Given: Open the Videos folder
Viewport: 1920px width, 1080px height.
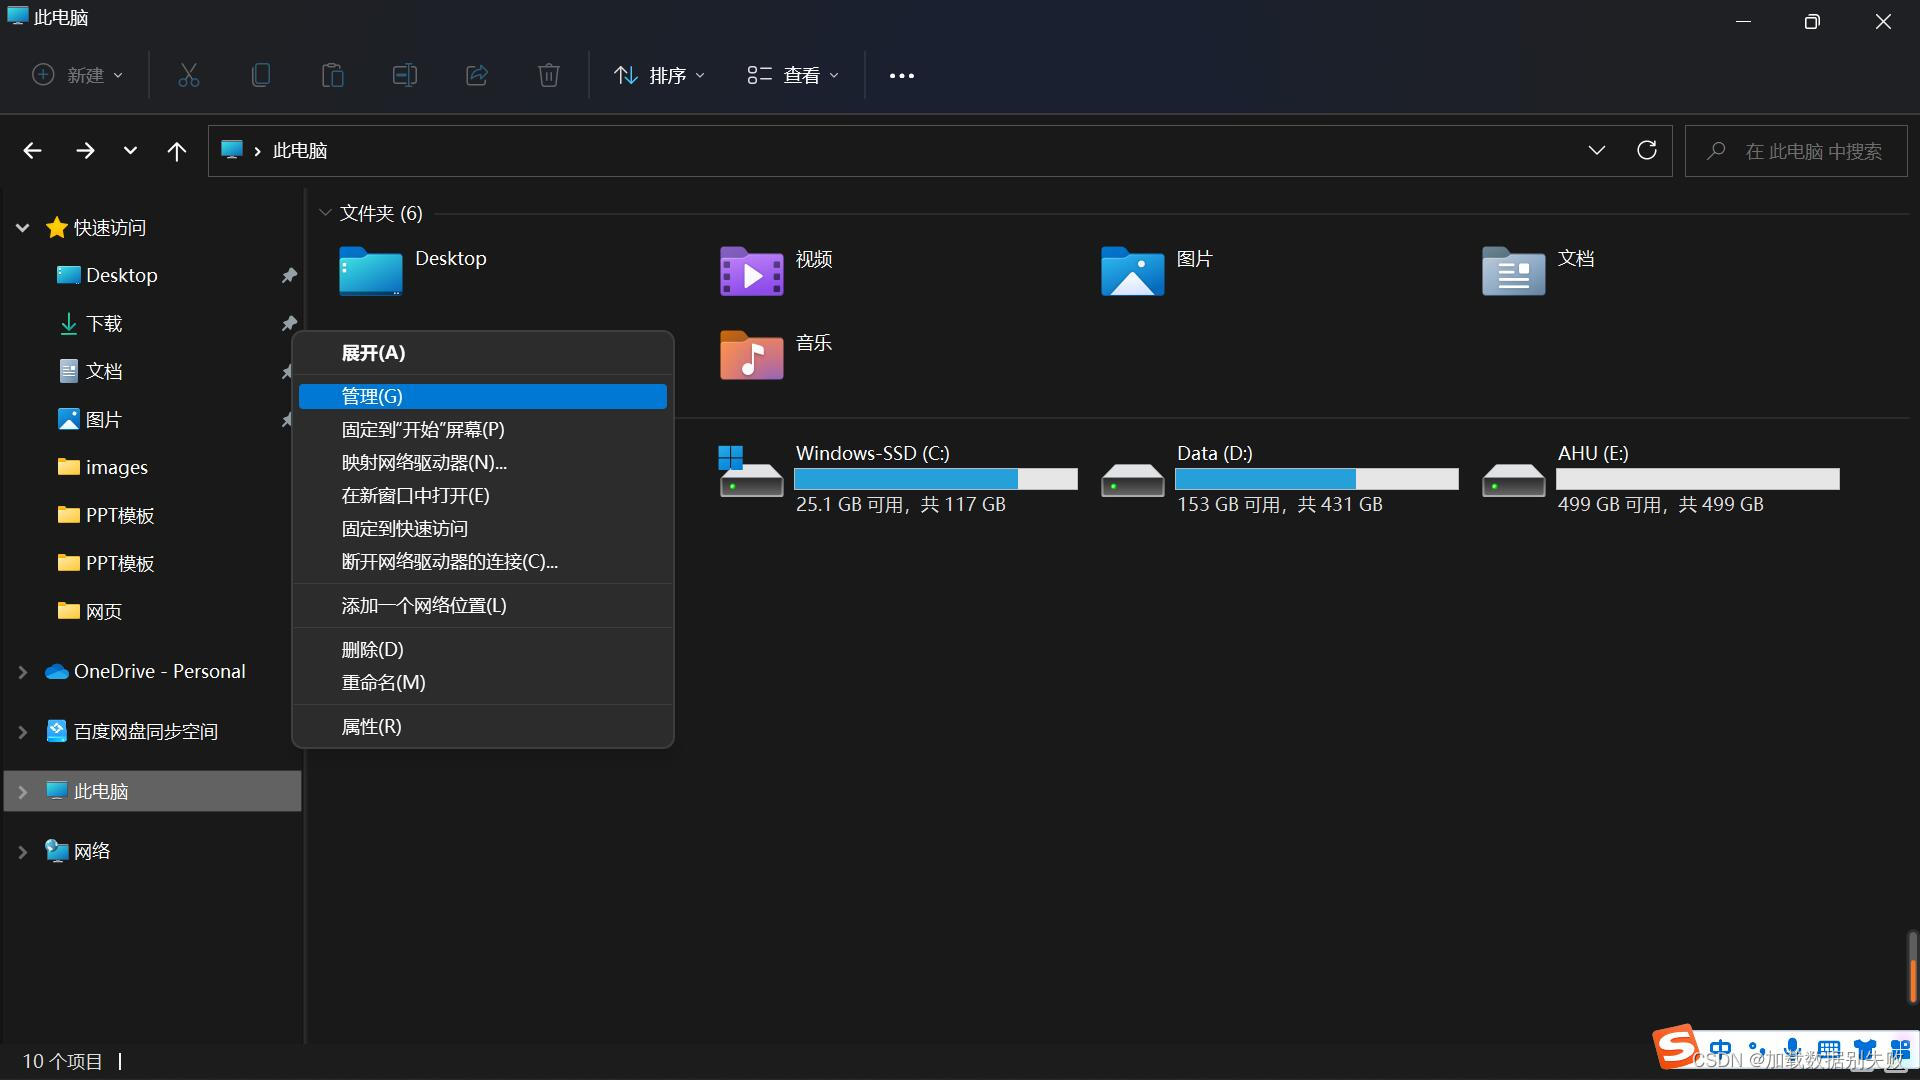Looking at the screenshot, I should [x=752, y=271].
